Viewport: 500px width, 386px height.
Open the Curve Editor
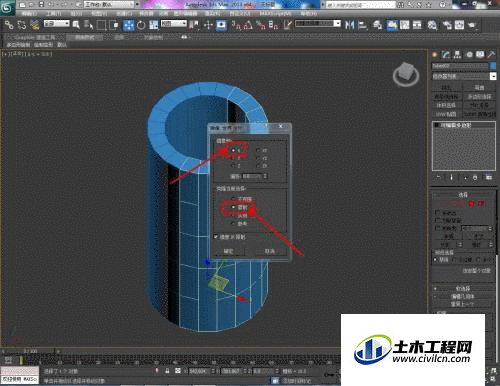(x=405, y=25)
